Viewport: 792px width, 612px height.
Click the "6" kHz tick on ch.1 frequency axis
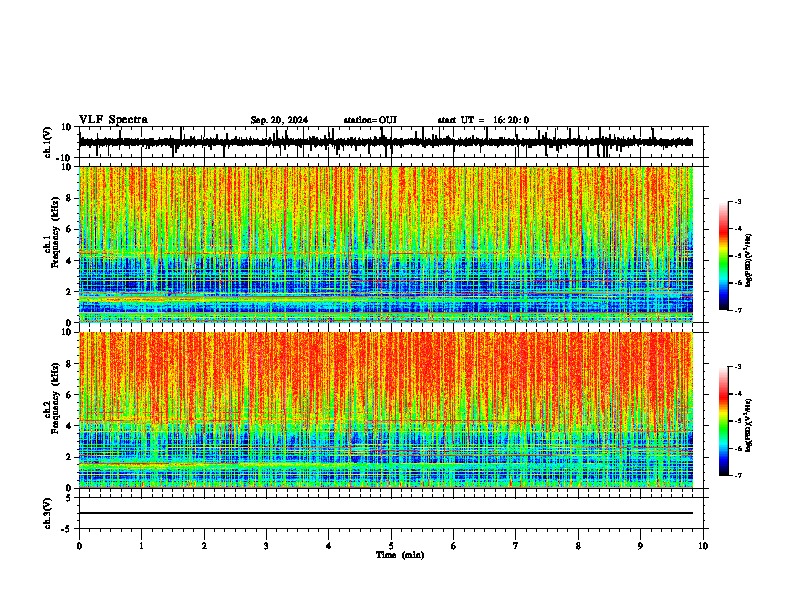click(x=70, y=229)
